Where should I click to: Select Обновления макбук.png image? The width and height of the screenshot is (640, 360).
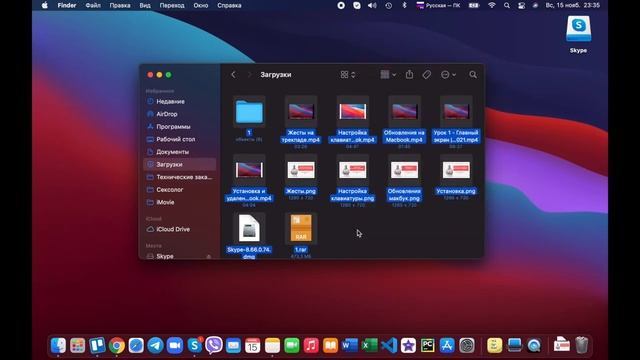click(x=404, y=170)
